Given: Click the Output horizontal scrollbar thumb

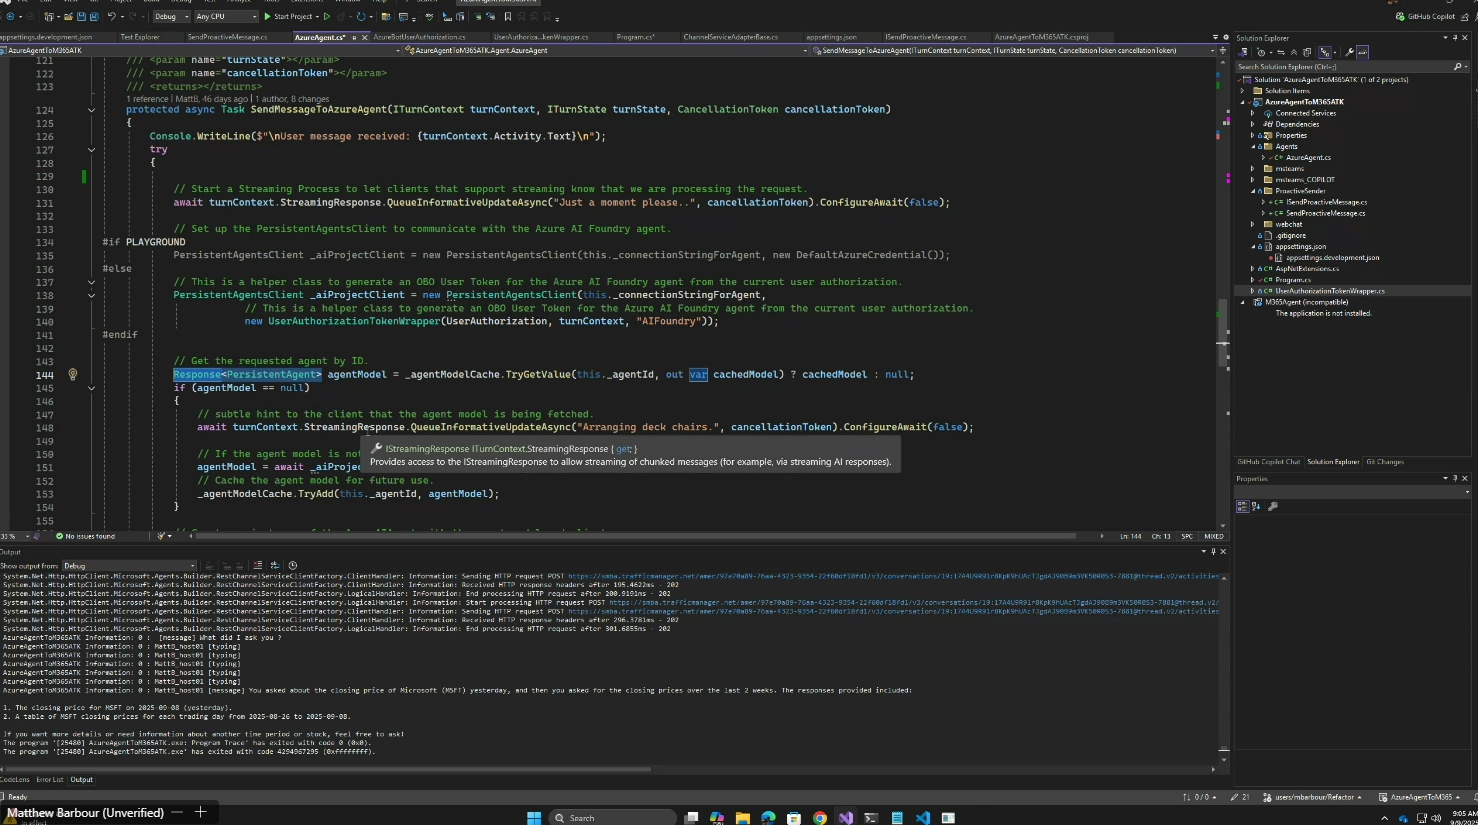Looking at the screenshot, I should (x=329, y=769).
